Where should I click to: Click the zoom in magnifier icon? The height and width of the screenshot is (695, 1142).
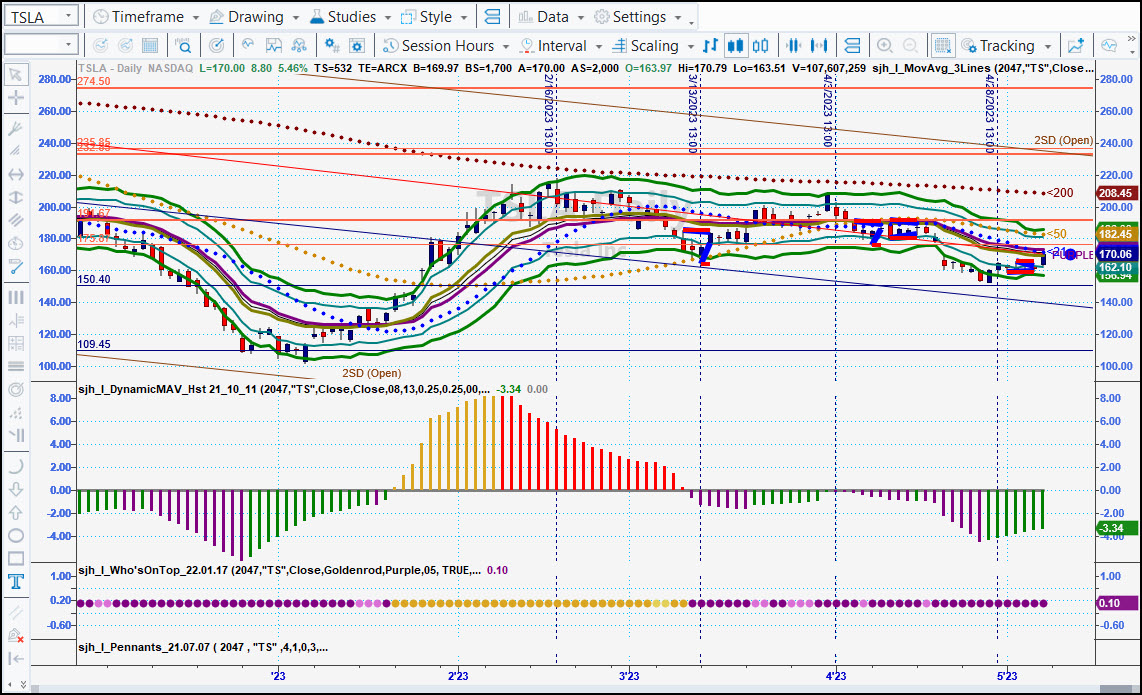[885, 46]
